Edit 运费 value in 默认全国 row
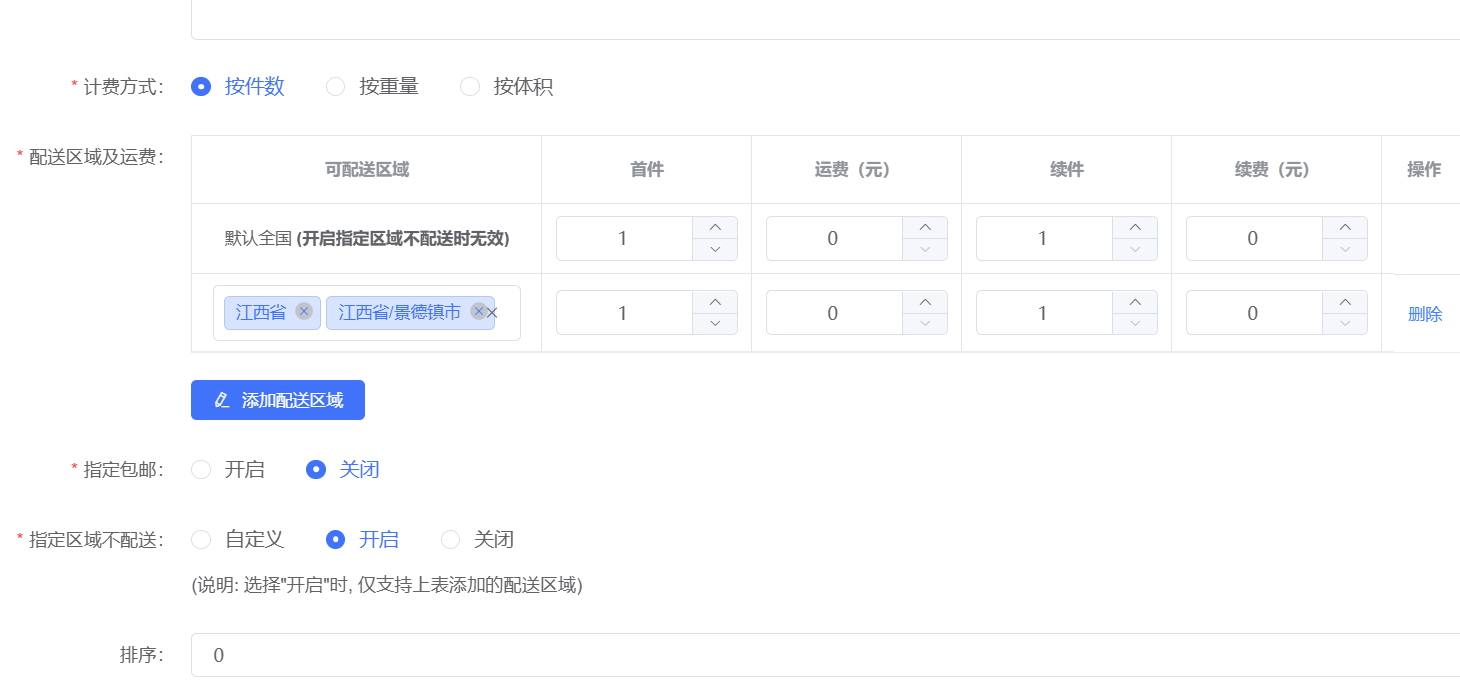Image resolution: width=1460 pixels, height=684 pixels. [833, 238]
